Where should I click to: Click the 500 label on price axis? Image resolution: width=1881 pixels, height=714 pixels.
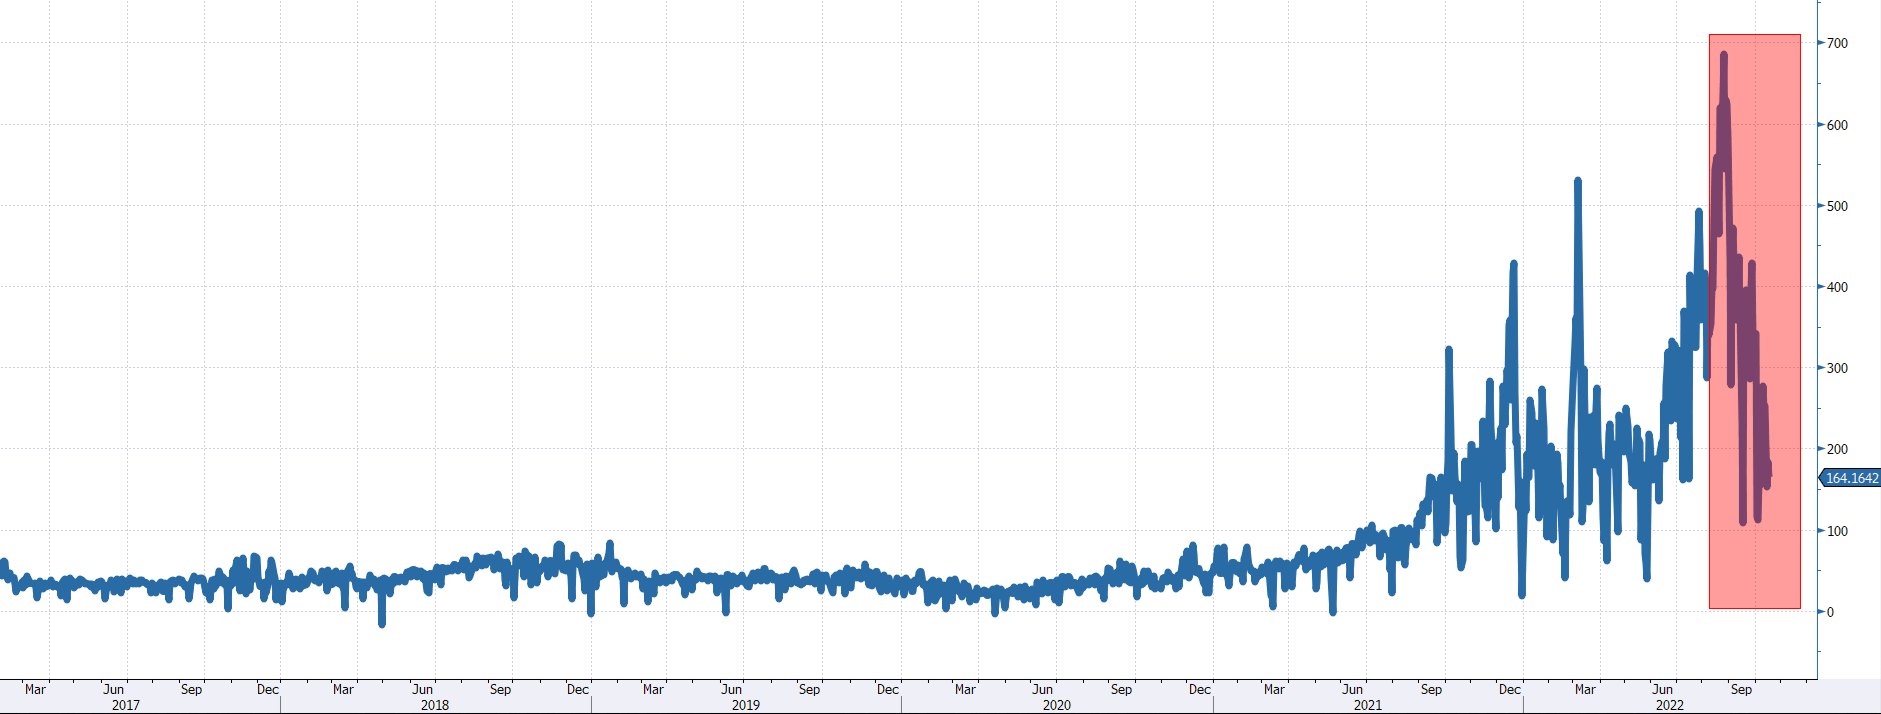pyautogui.click(x=1837, y=206)
